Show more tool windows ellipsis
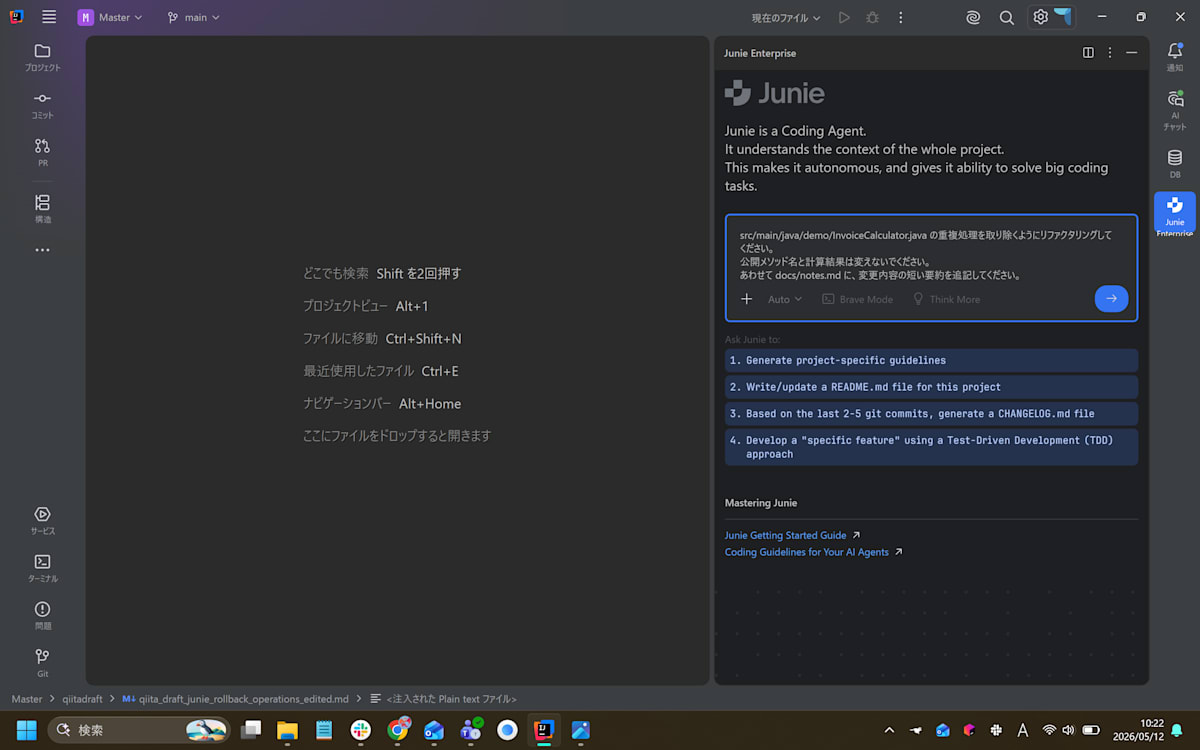Image resolution: width=1200 pixels, height=750 pixels. click(x=42, y=250)
